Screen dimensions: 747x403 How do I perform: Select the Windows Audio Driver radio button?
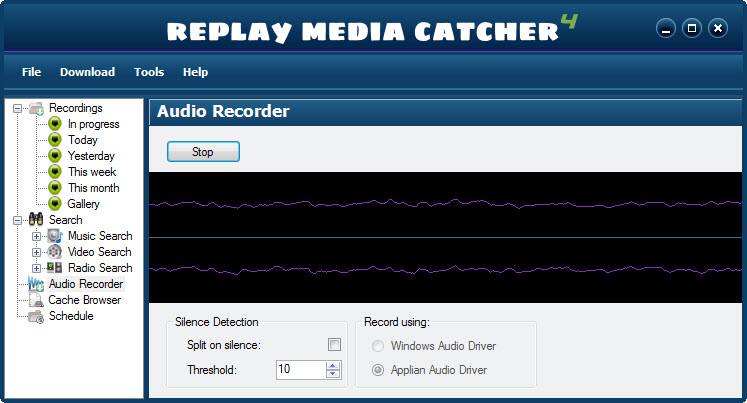[x=378, y=346]
